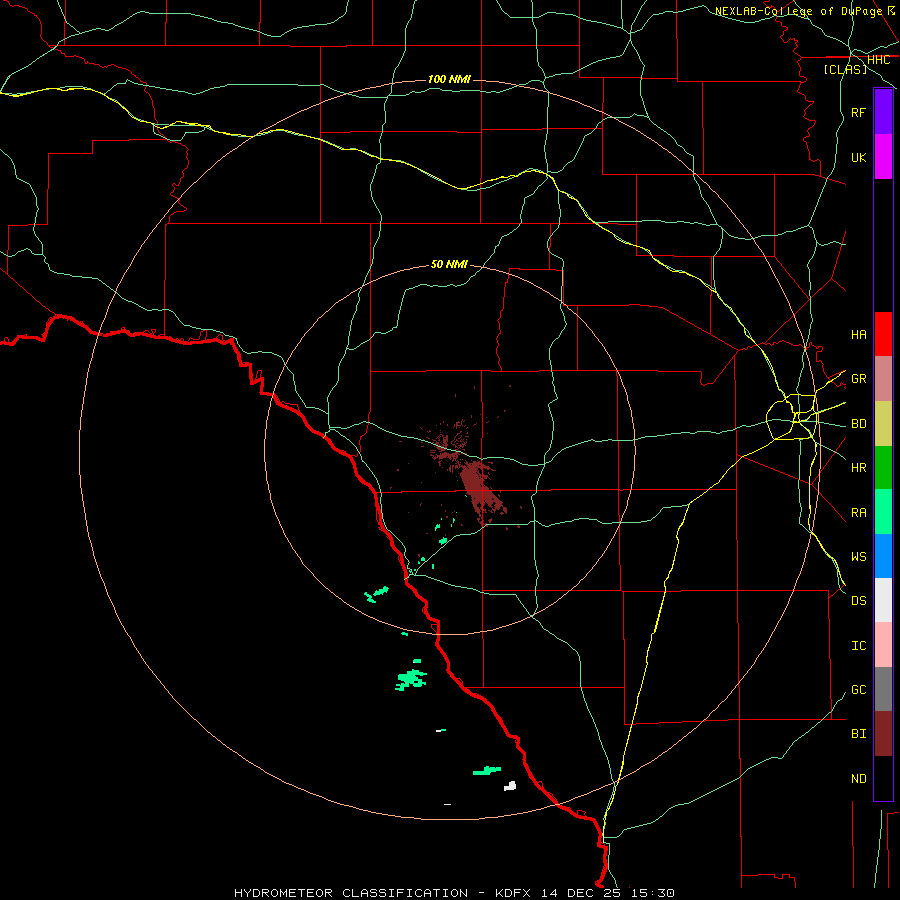Click the 100 NMI range ring label
The height and width of the screenshot is (900, 900).
pyautogui.click(x=449, y=79)
